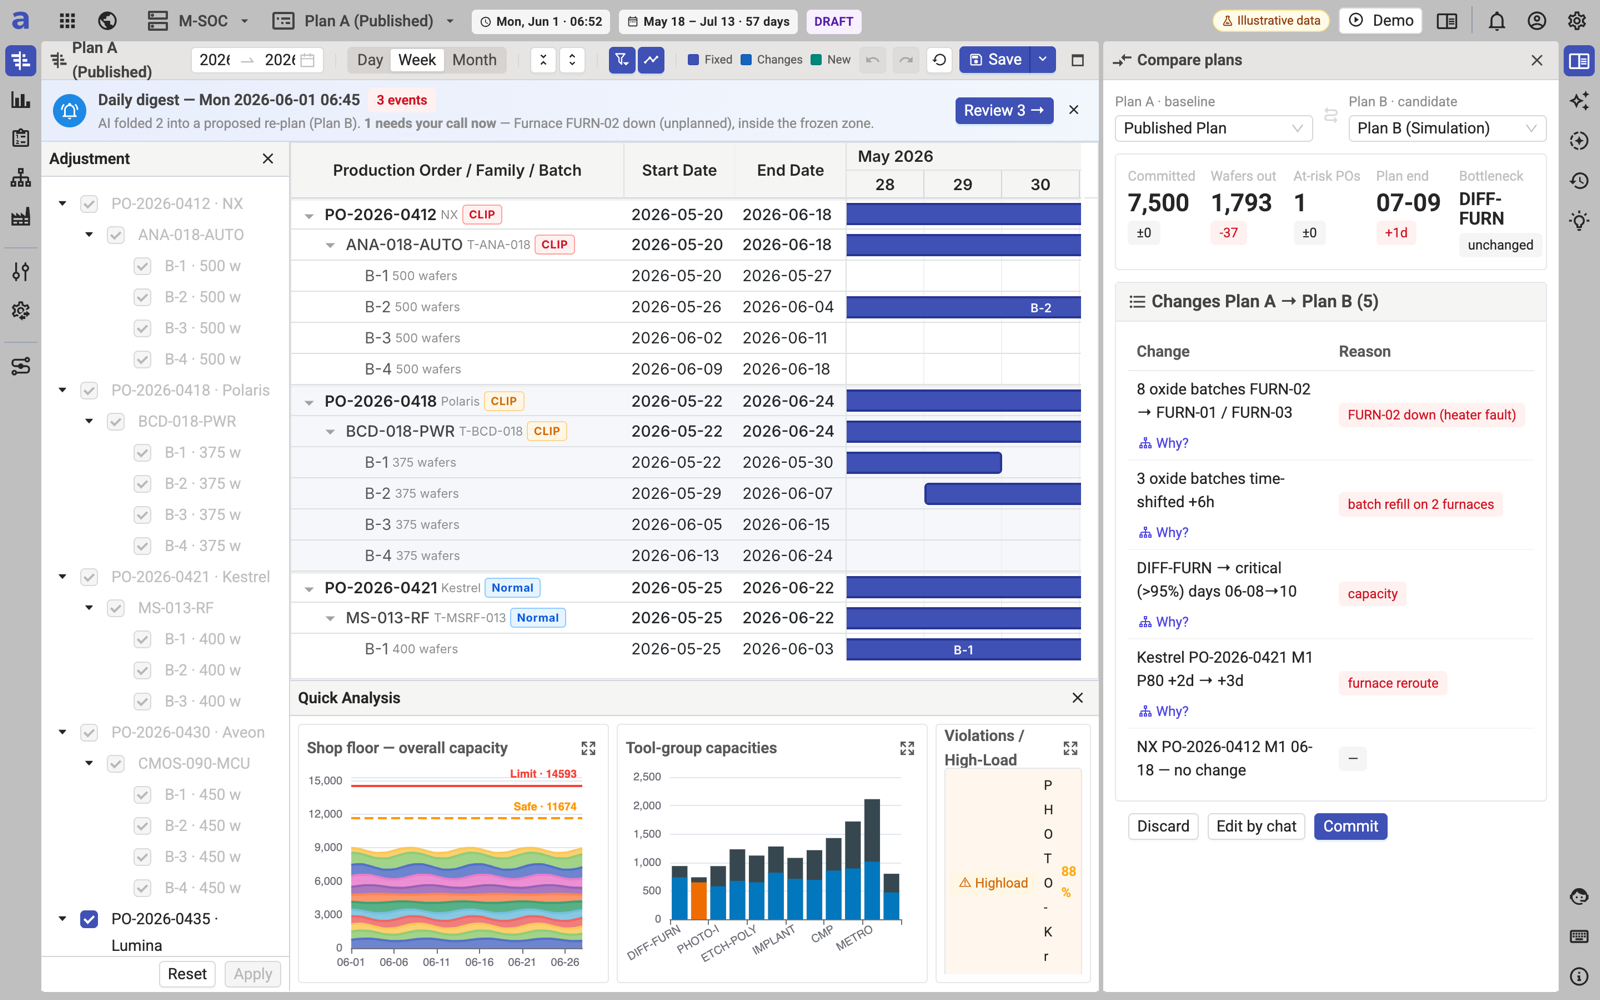The height and width of the screenshot is (1000, 1600).
Task: Open lightbulb insights icon in right rail
Action: pyautogui.click(x=1579, y=221)
